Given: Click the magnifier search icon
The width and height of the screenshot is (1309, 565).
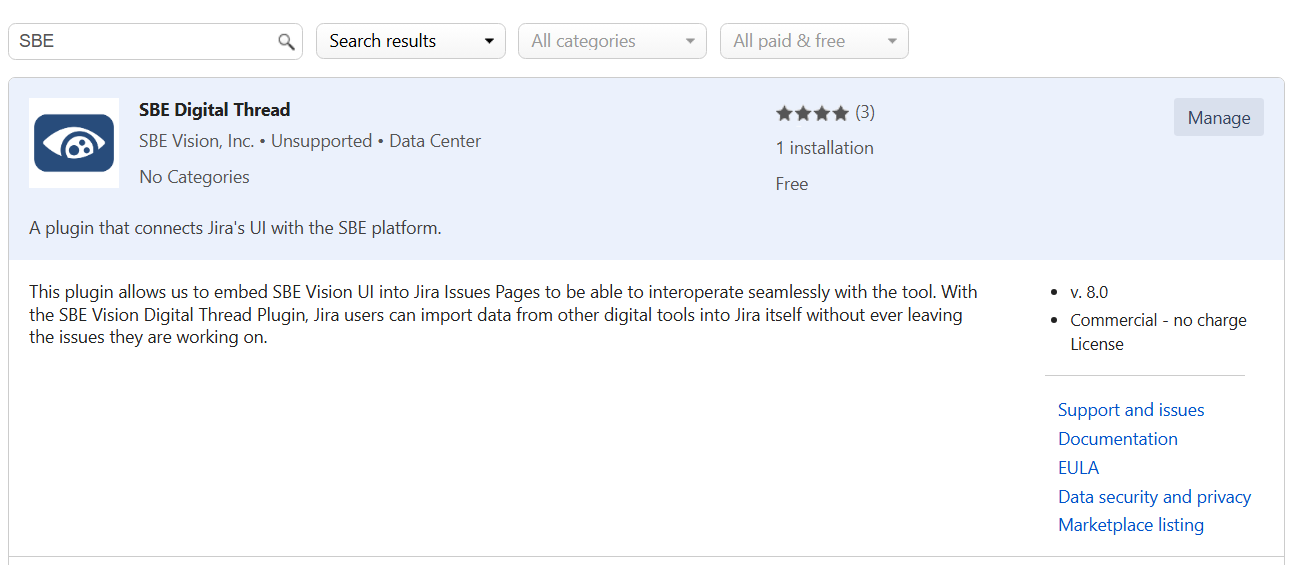Looking at the screenshot, I should [286, 42].
